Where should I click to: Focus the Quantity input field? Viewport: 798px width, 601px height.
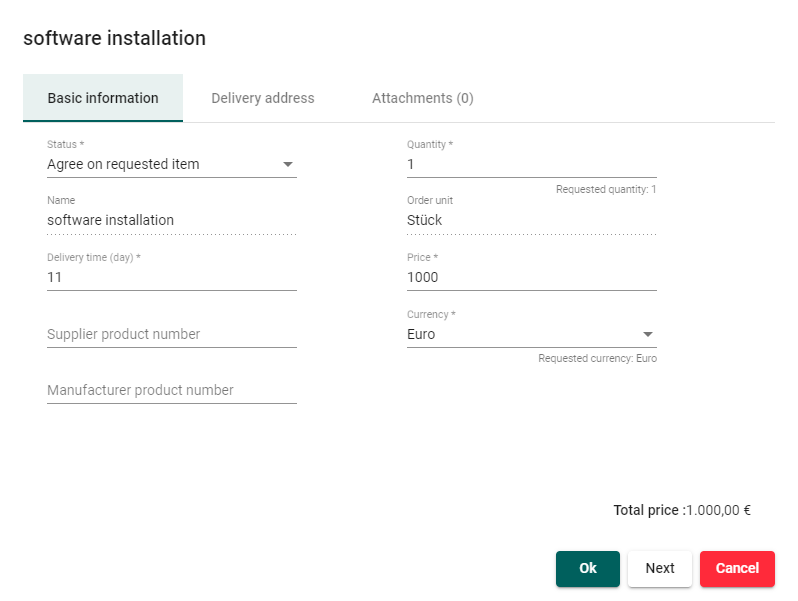[531, 165]
